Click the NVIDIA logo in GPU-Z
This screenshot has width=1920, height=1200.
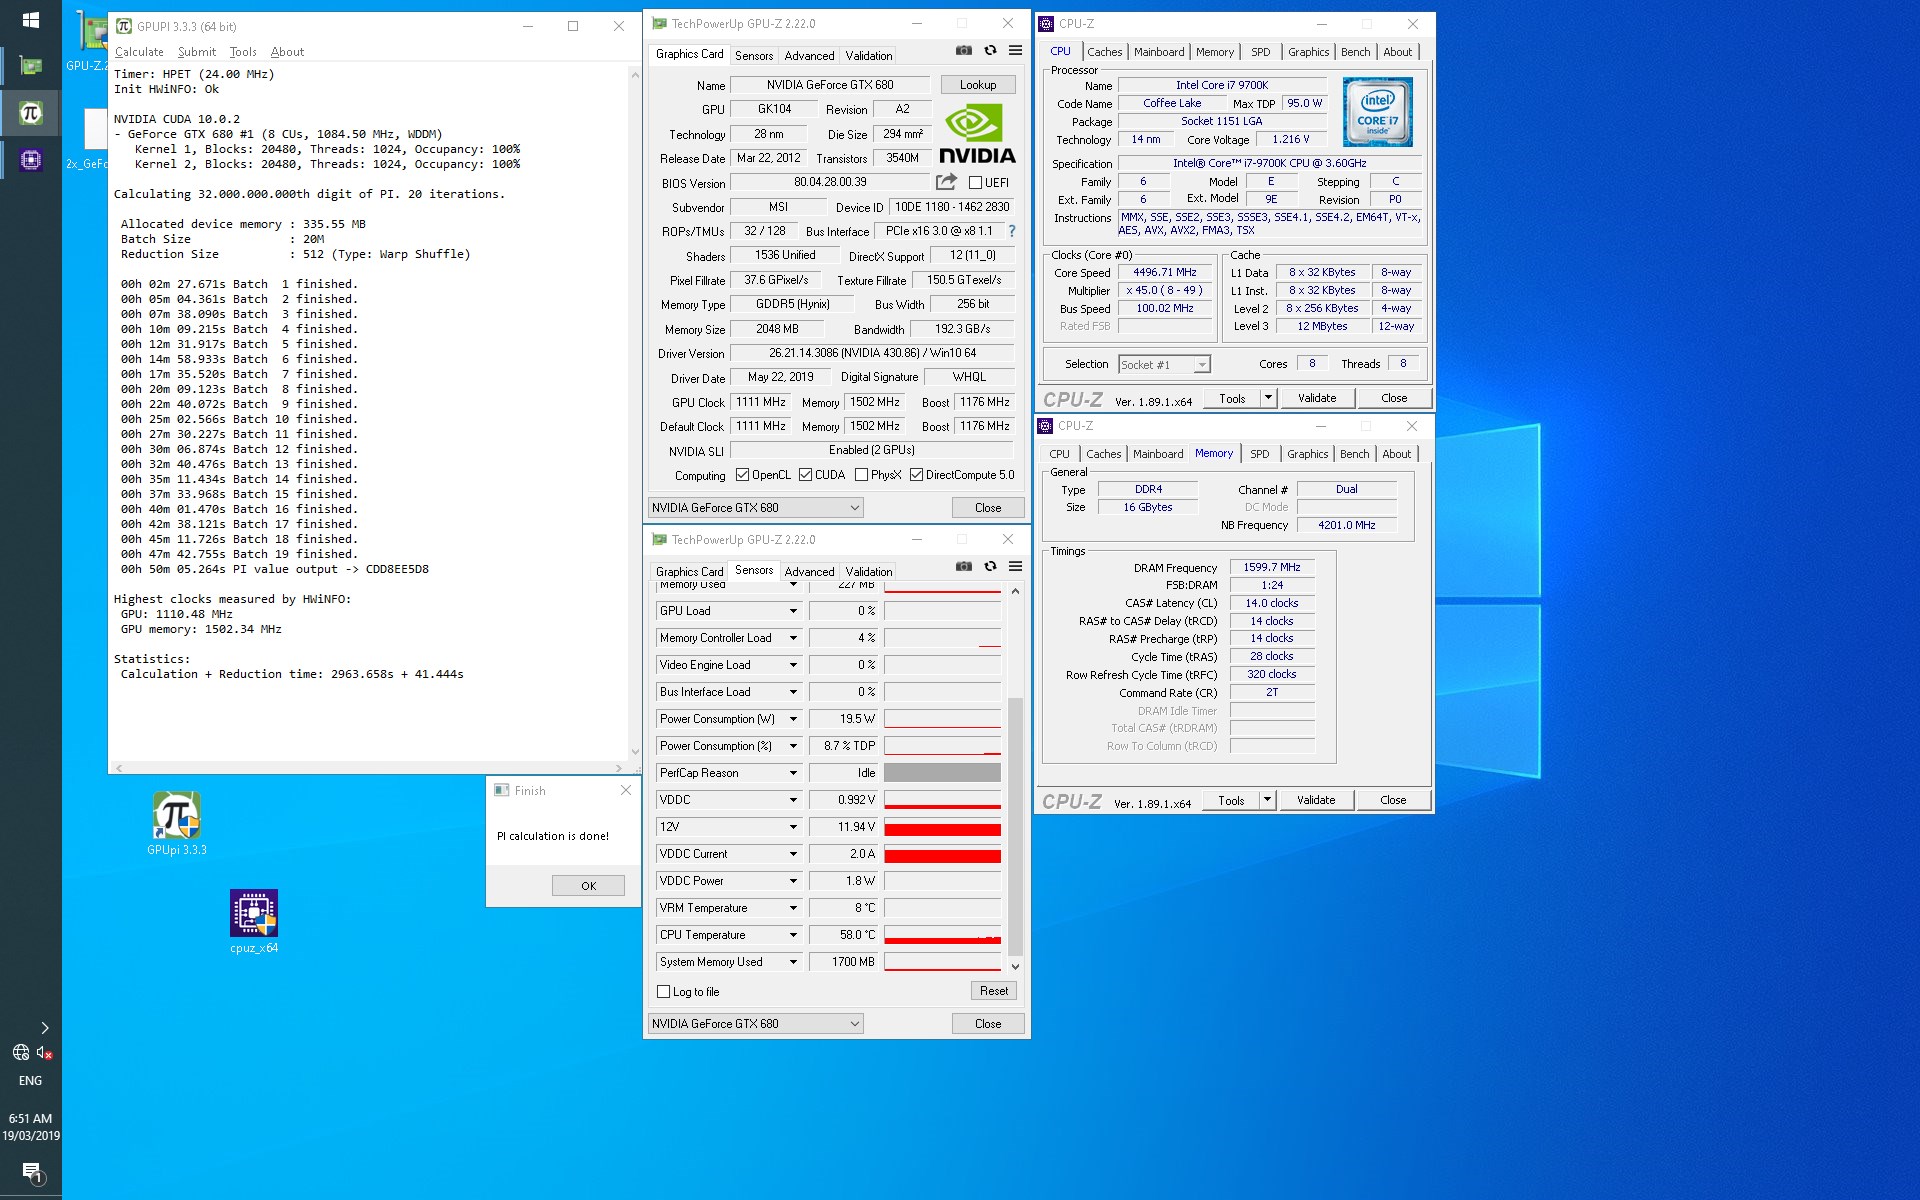coord(977,134)
